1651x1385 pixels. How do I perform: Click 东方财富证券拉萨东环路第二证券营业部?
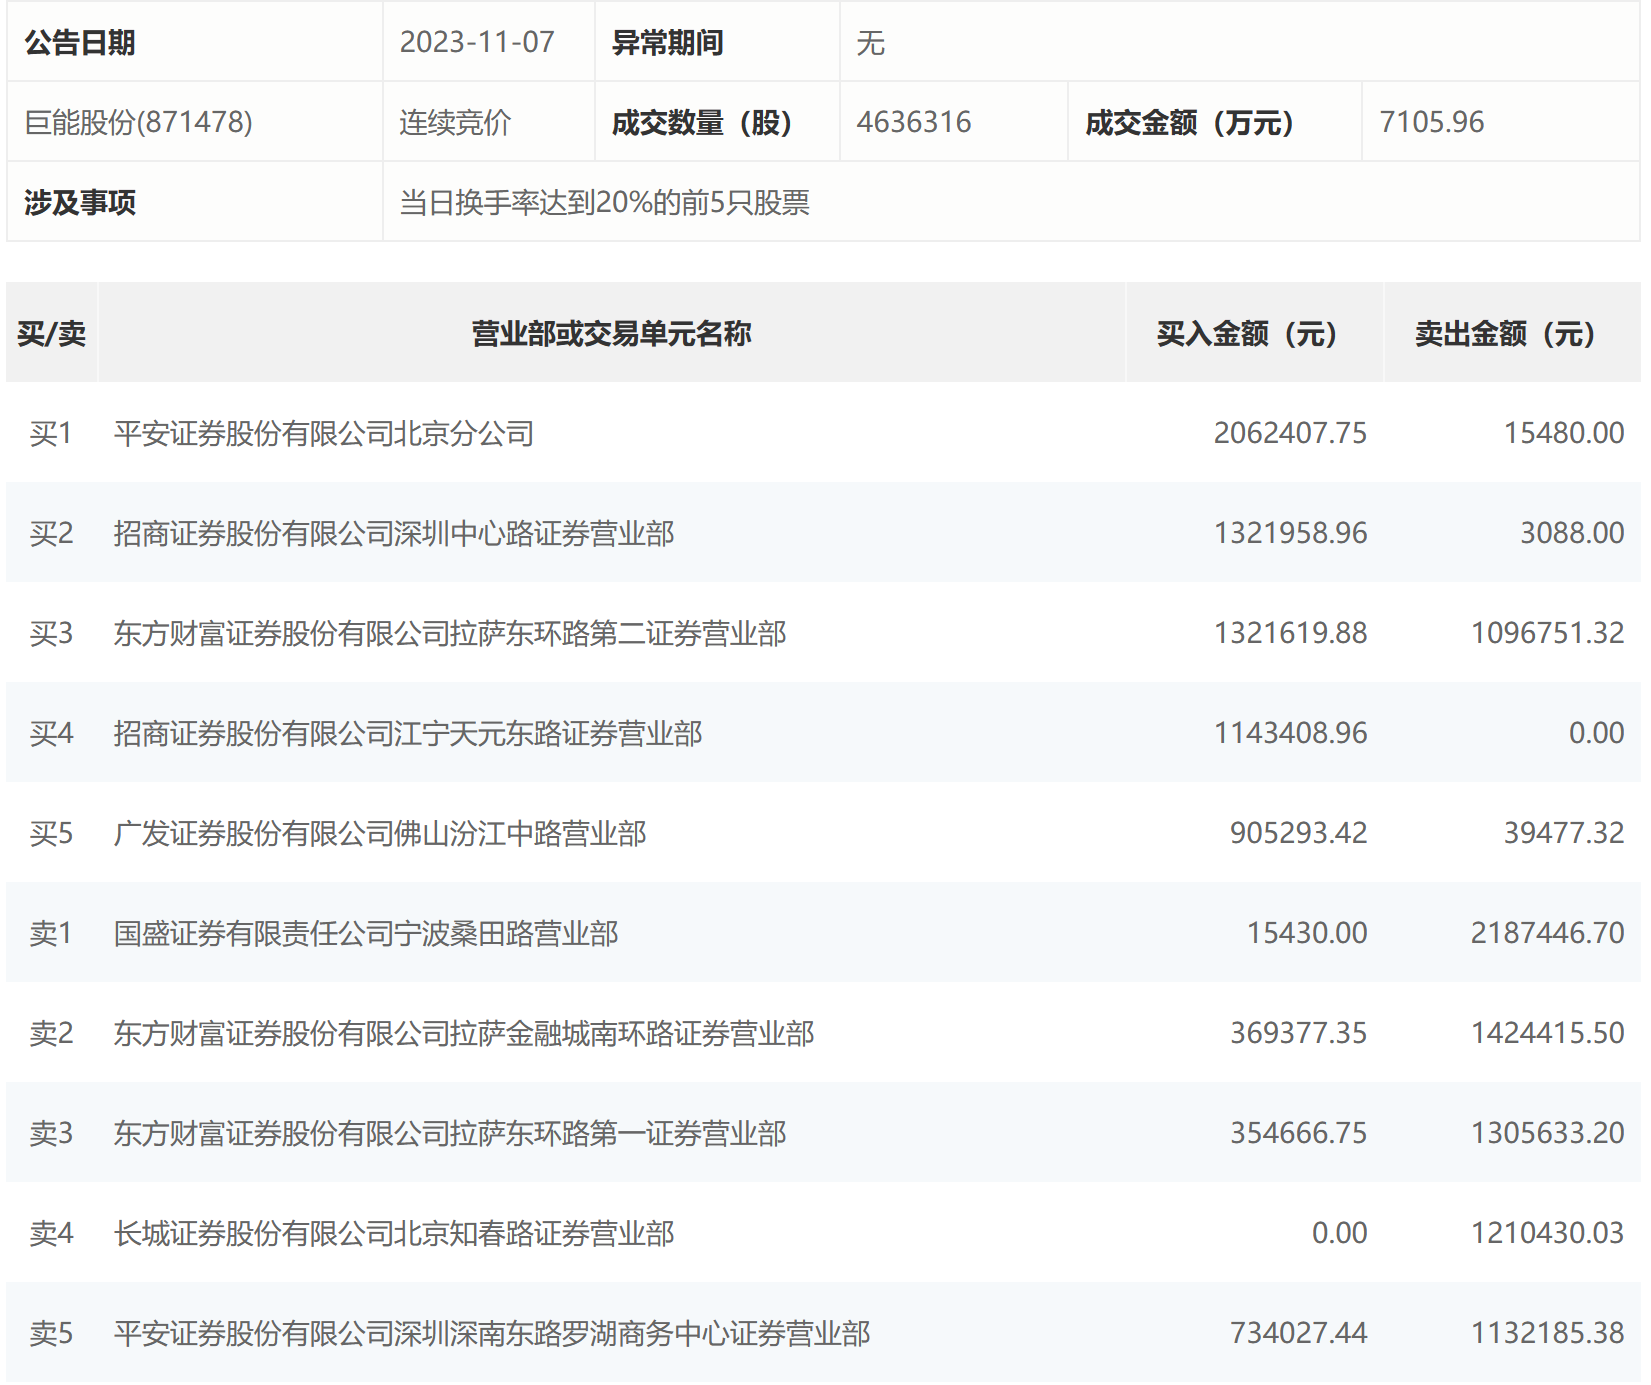[x=450, y=633]
